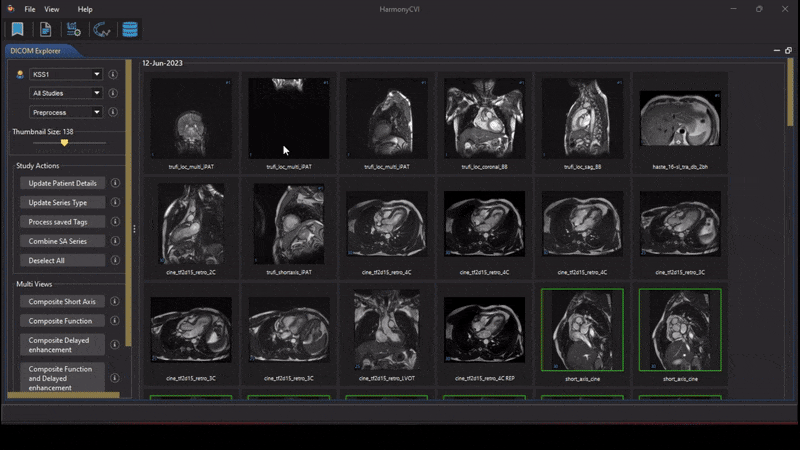The height and width of the screenshot is (450, 800).
Task: Open the All Studies dropdown
Action: tap(66, 93)
